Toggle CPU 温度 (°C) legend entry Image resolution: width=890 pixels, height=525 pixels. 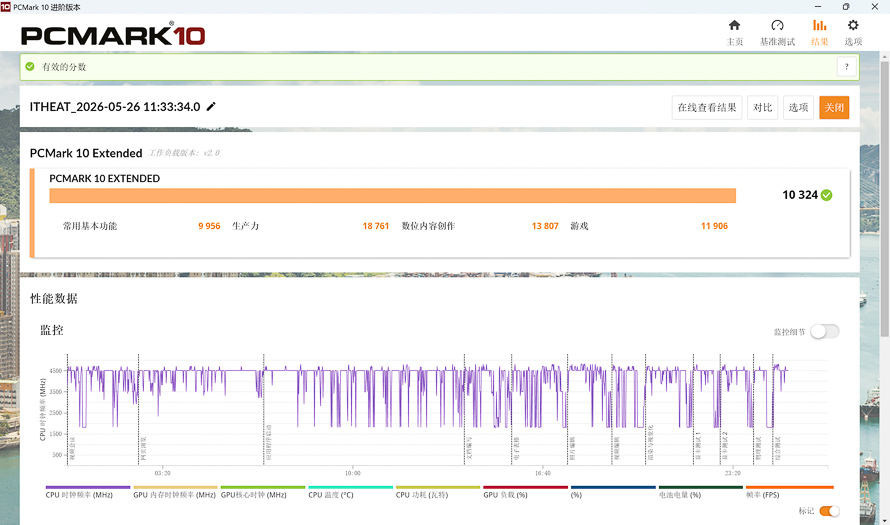pyautogui.click(x=350, y=492)
